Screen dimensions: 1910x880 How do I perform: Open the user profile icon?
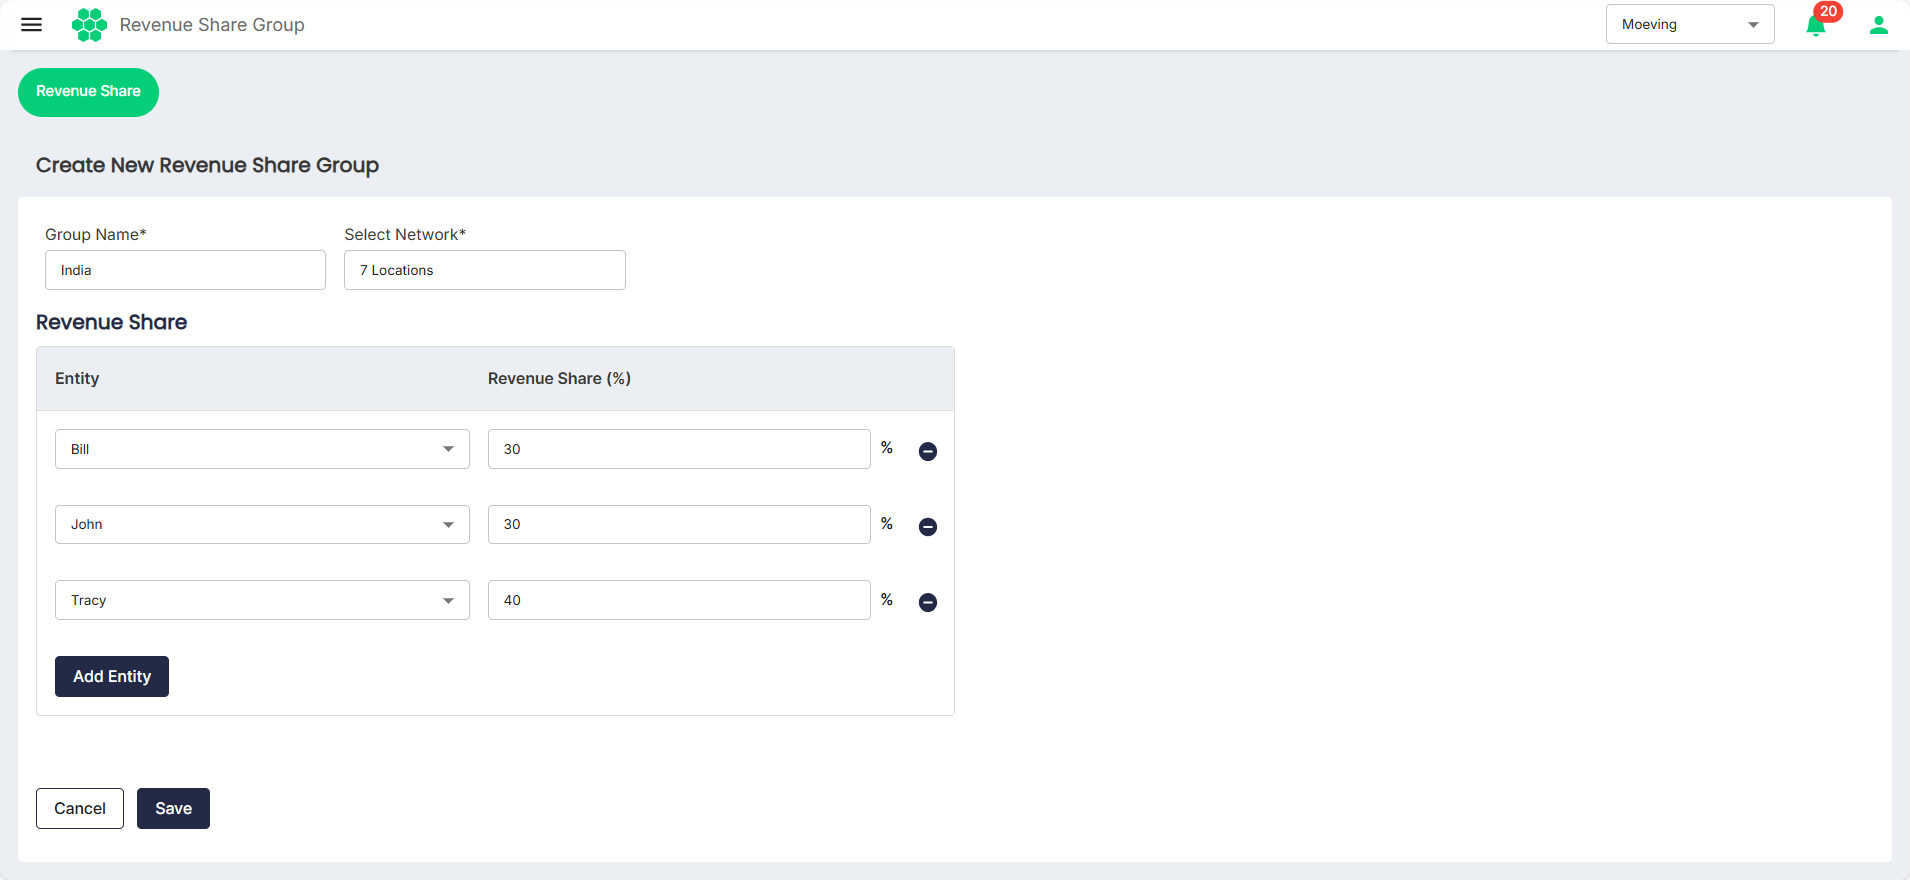click(x=1879, y=25)
